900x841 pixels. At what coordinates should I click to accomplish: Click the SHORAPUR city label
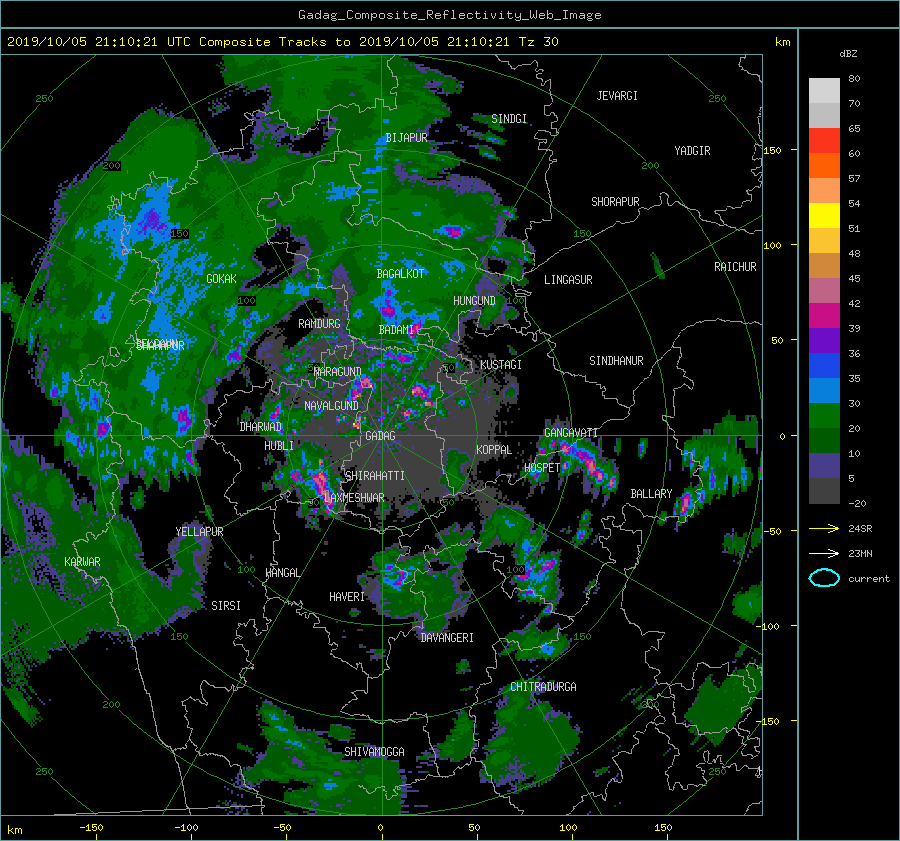615,202
